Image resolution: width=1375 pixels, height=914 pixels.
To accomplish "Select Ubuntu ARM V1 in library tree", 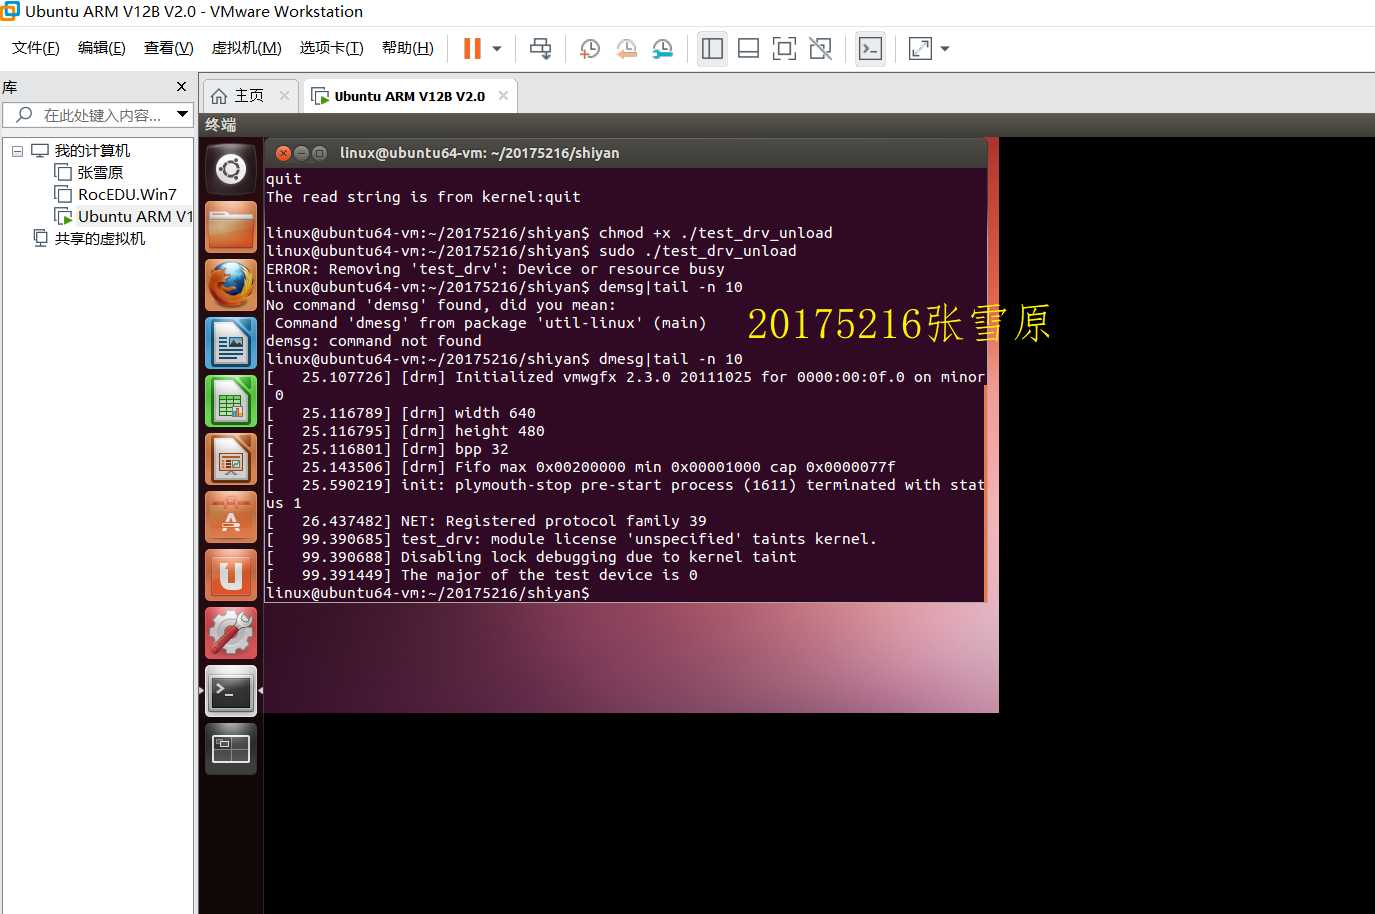I will 135,217.
